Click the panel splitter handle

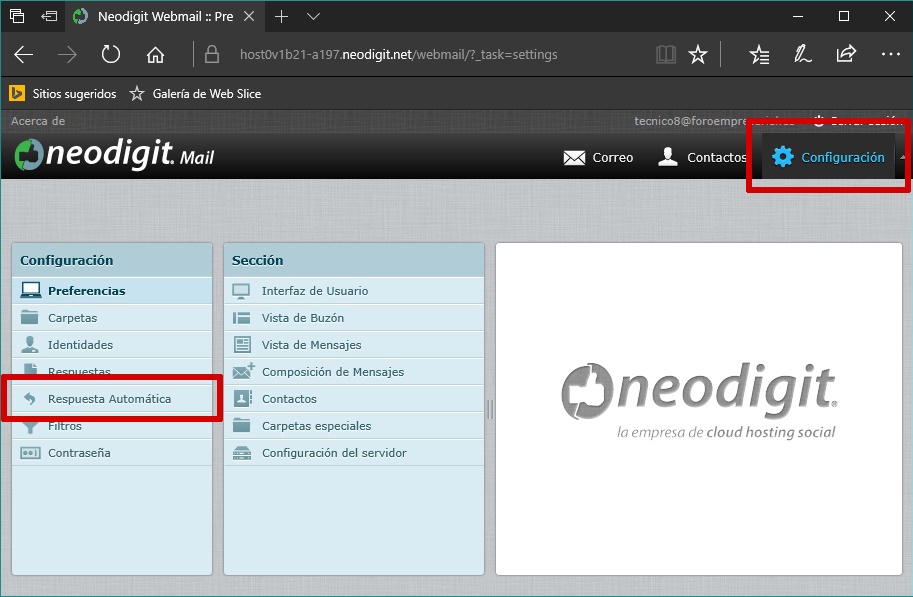coord(490,409)
